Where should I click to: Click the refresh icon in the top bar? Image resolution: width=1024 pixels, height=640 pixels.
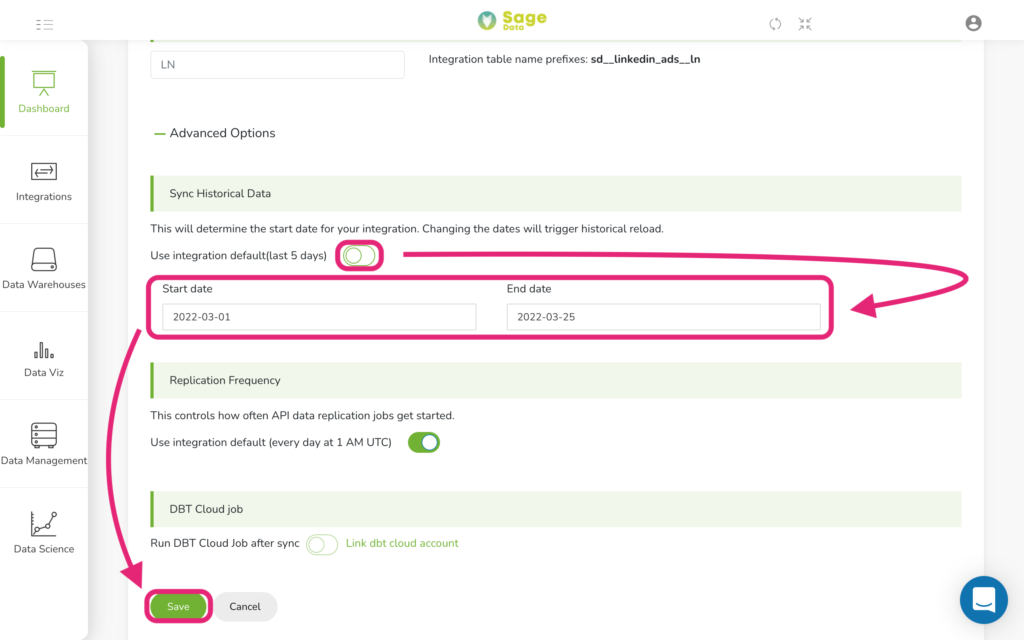(x=775, y=24)
